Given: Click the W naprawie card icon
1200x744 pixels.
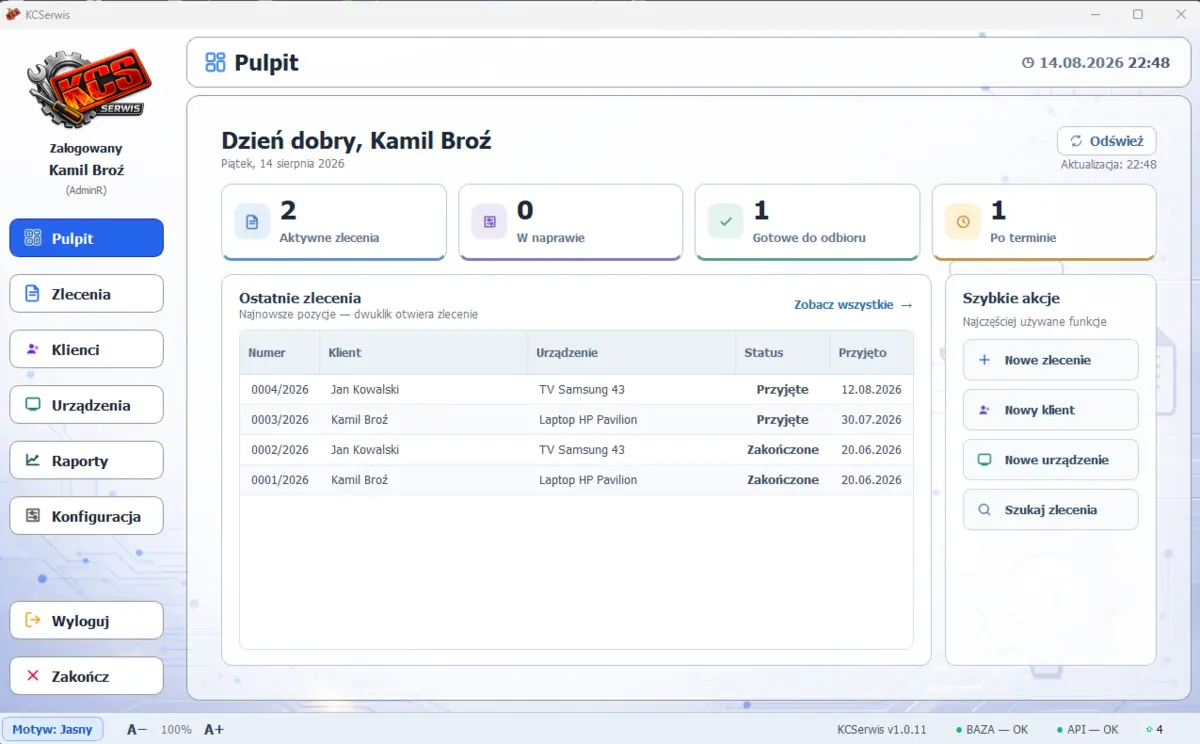Looking at the screenshot, I should (x=489, y=222).
